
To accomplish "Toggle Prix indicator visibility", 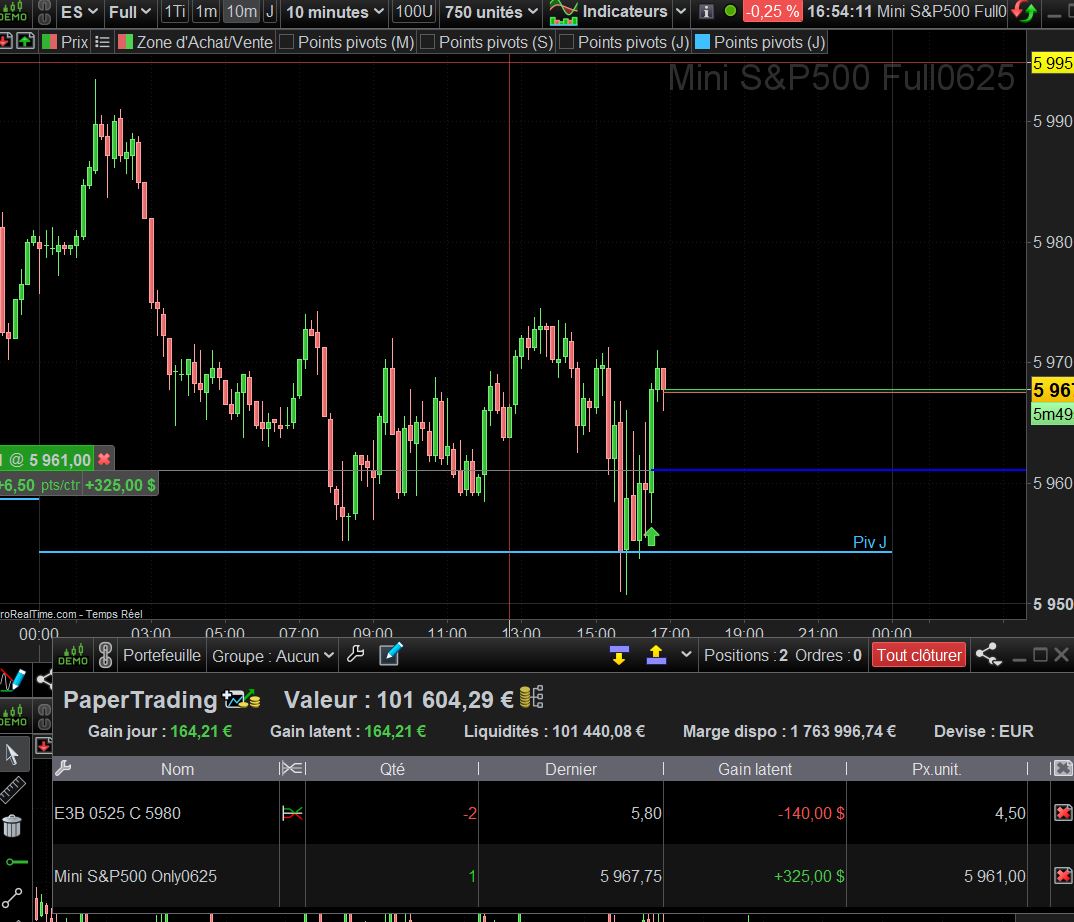I will tap(49, 42).
